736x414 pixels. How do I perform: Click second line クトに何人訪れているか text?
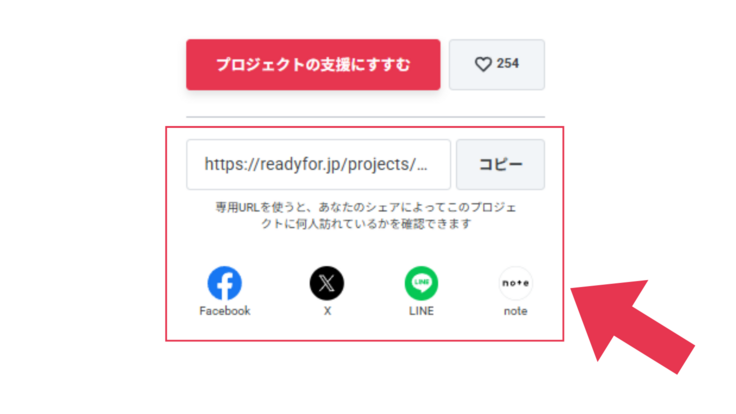tap(366, 223)
